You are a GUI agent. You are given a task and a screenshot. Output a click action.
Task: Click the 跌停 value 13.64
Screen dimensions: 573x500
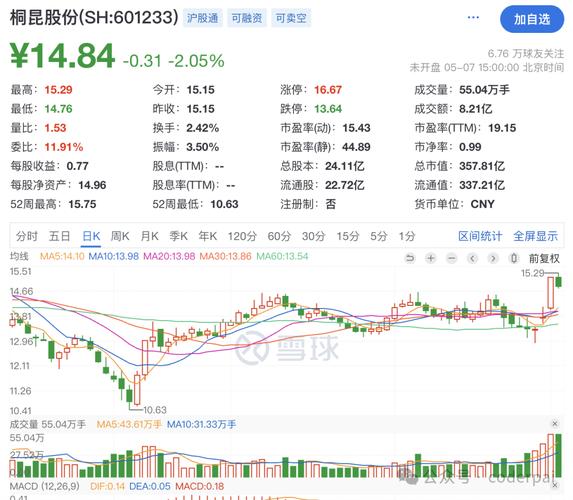pos(328,109)
